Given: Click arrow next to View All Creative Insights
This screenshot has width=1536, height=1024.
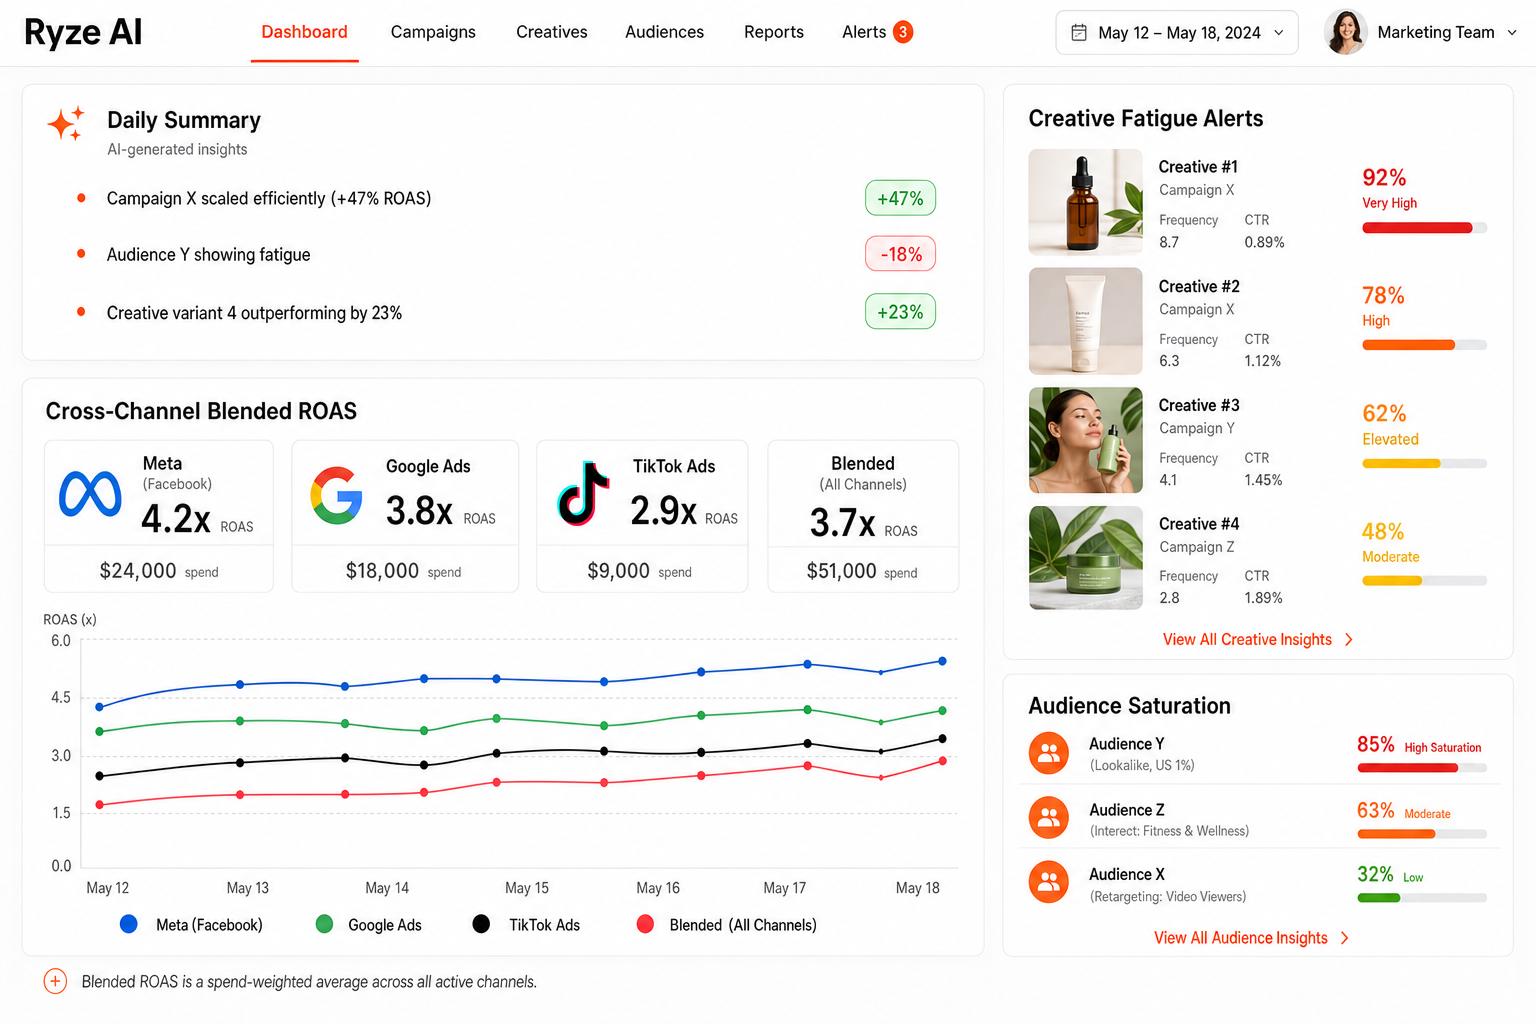Looking at the screenshot, I should (1349, 640).
